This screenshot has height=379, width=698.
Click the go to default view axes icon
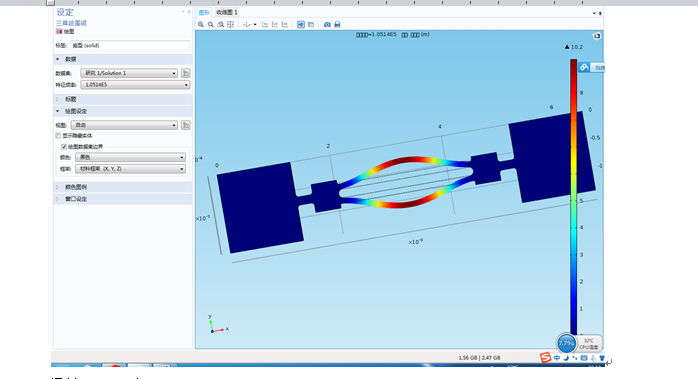point(247,24)
